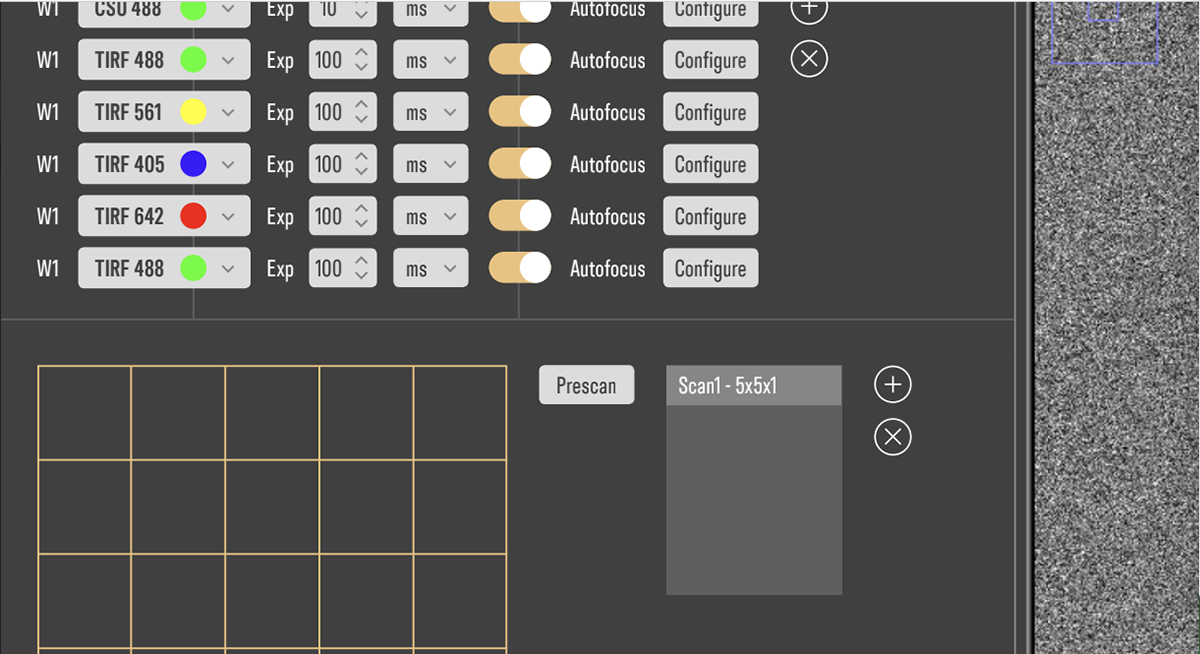Image resolution: width=1200 pixels, height=654 pixels.
Task: Click the green dot on last TIRF 488
Action: click(x=193, y=268)
